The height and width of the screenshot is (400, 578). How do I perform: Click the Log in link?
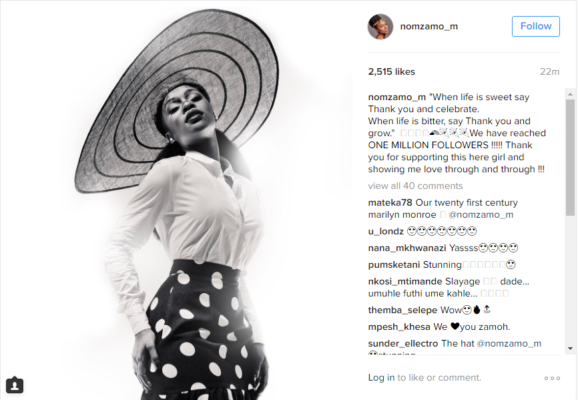tap(381, 378)
